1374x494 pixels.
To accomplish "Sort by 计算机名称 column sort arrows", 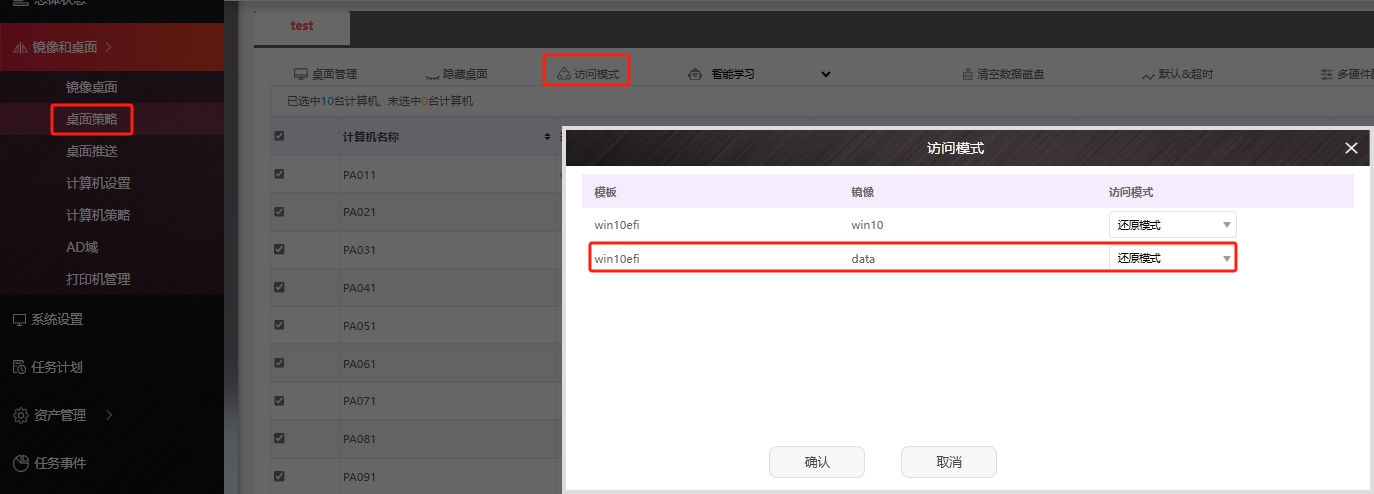I will [x=547, y=136].
